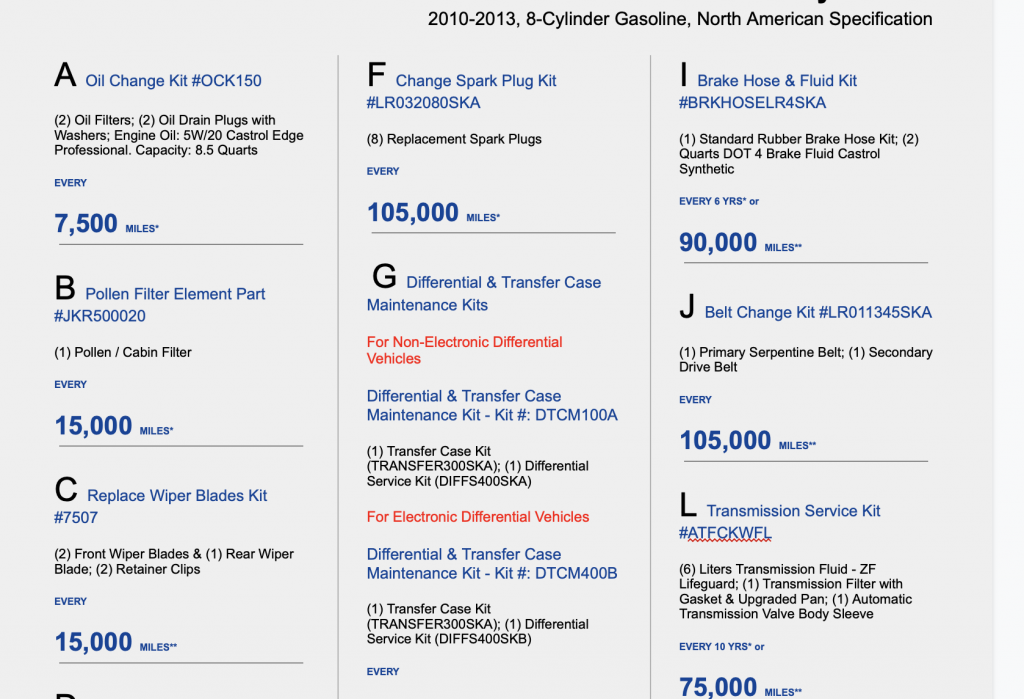Screen dimensions: 1024x699
Task: Click 'EVERY 6 YRS* or' label
Action: (719, 201)
